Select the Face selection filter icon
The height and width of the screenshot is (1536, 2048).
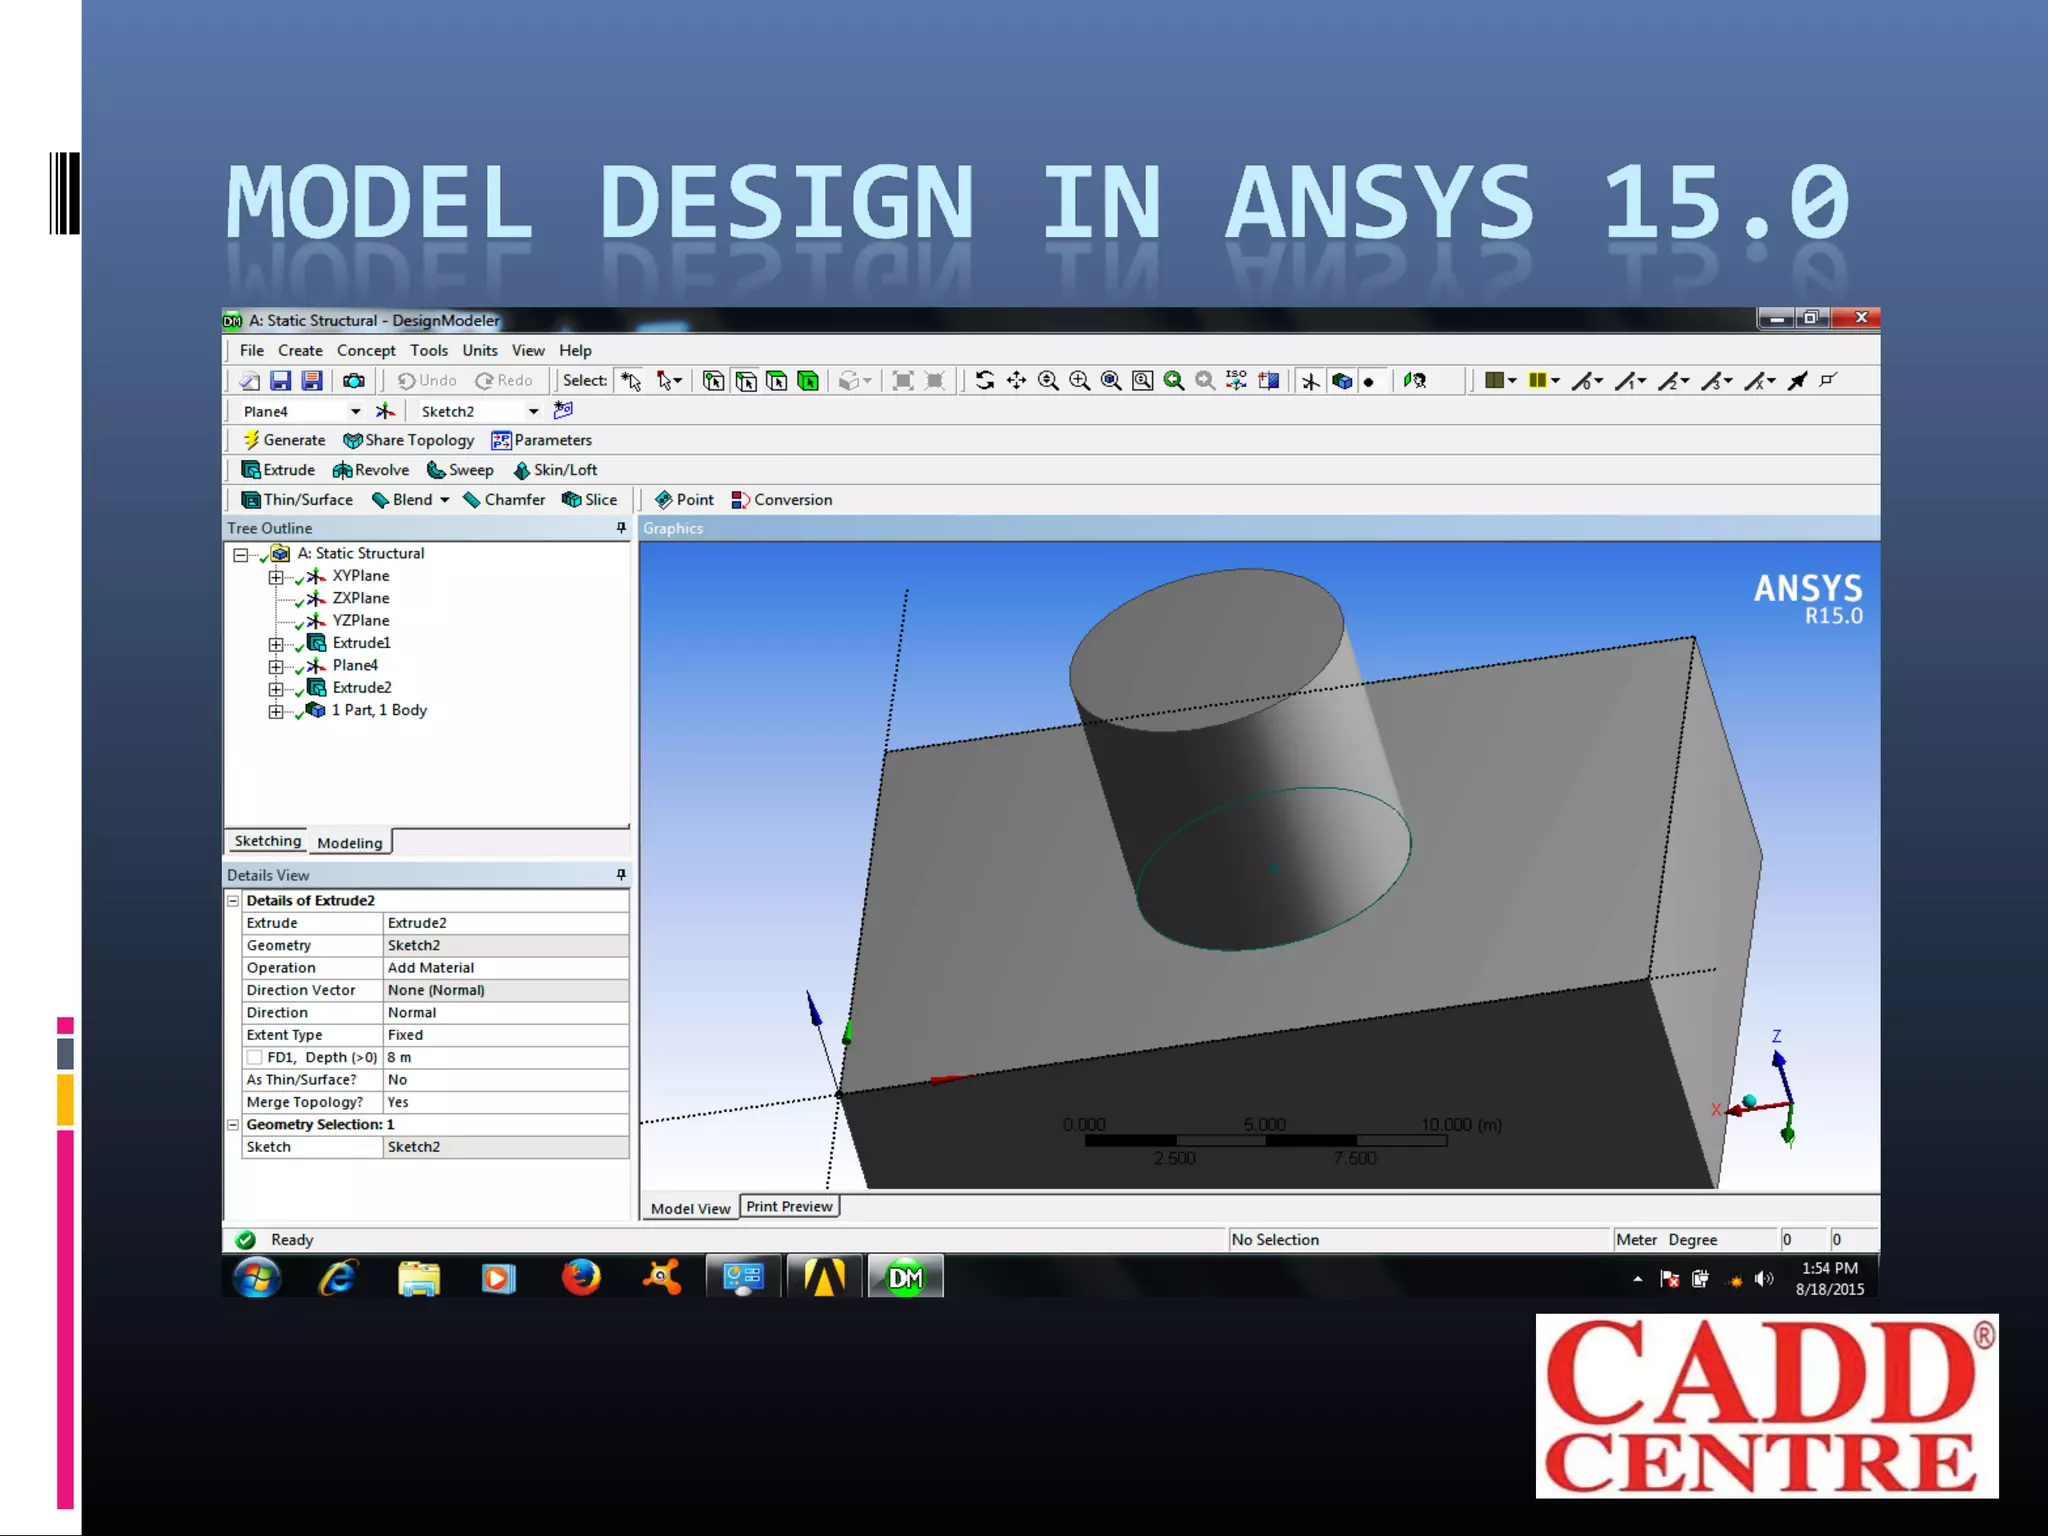[x=777, y=381]
